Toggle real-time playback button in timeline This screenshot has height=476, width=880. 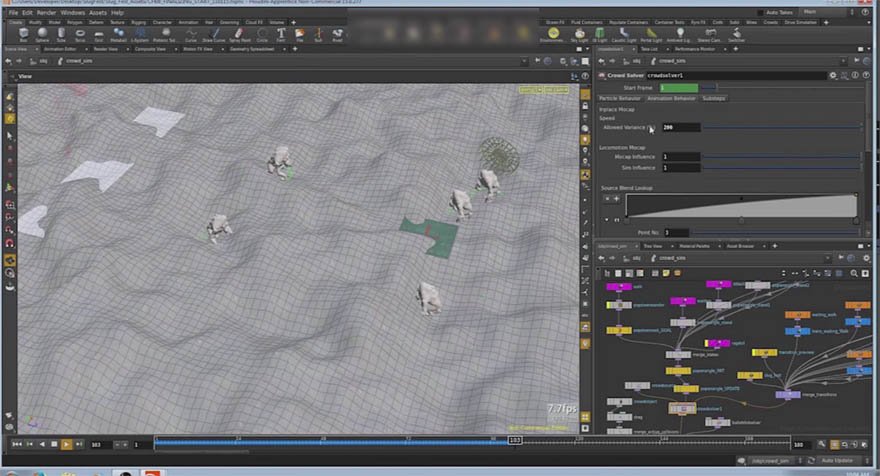pyautogui.click(x=835, y=445)
